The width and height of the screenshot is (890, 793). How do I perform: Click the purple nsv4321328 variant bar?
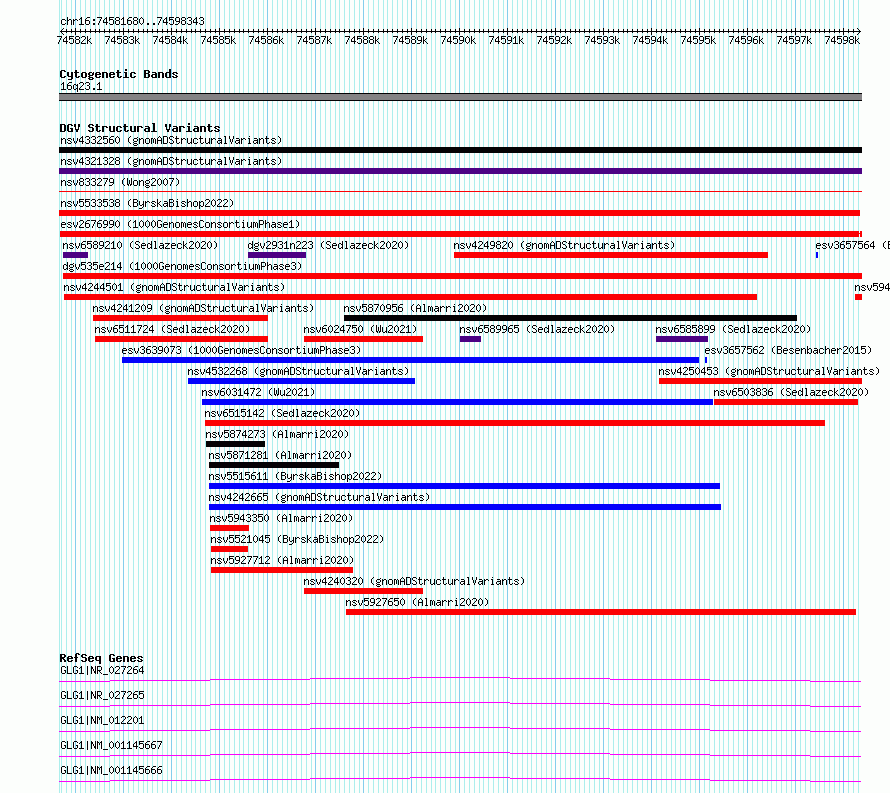(x=460, y=171)
